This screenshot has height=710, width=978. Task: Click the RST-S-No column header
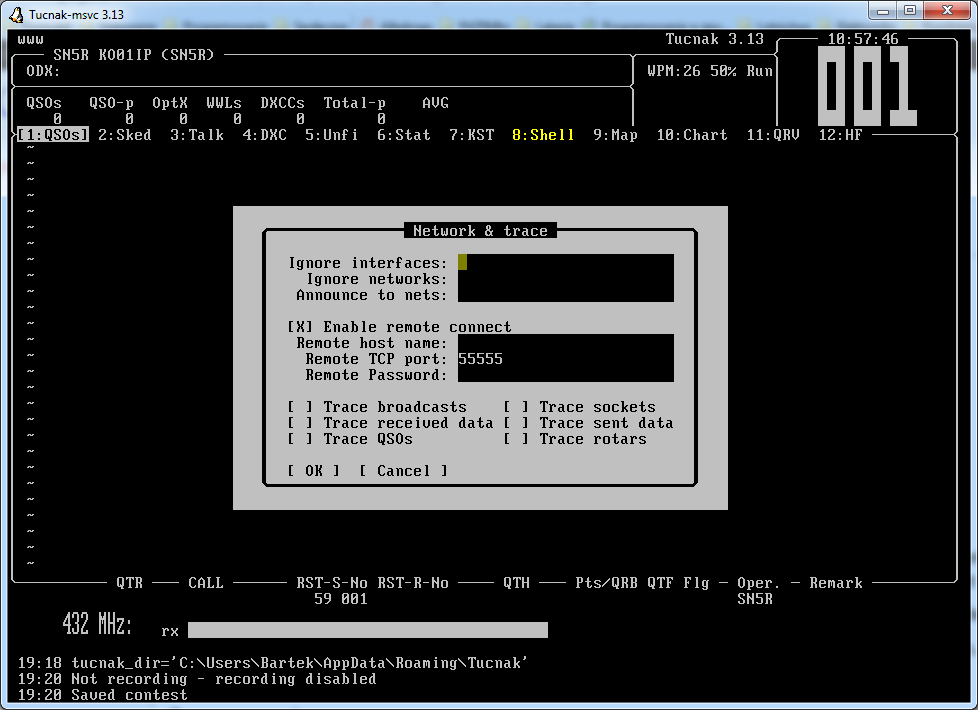point(332,583)
